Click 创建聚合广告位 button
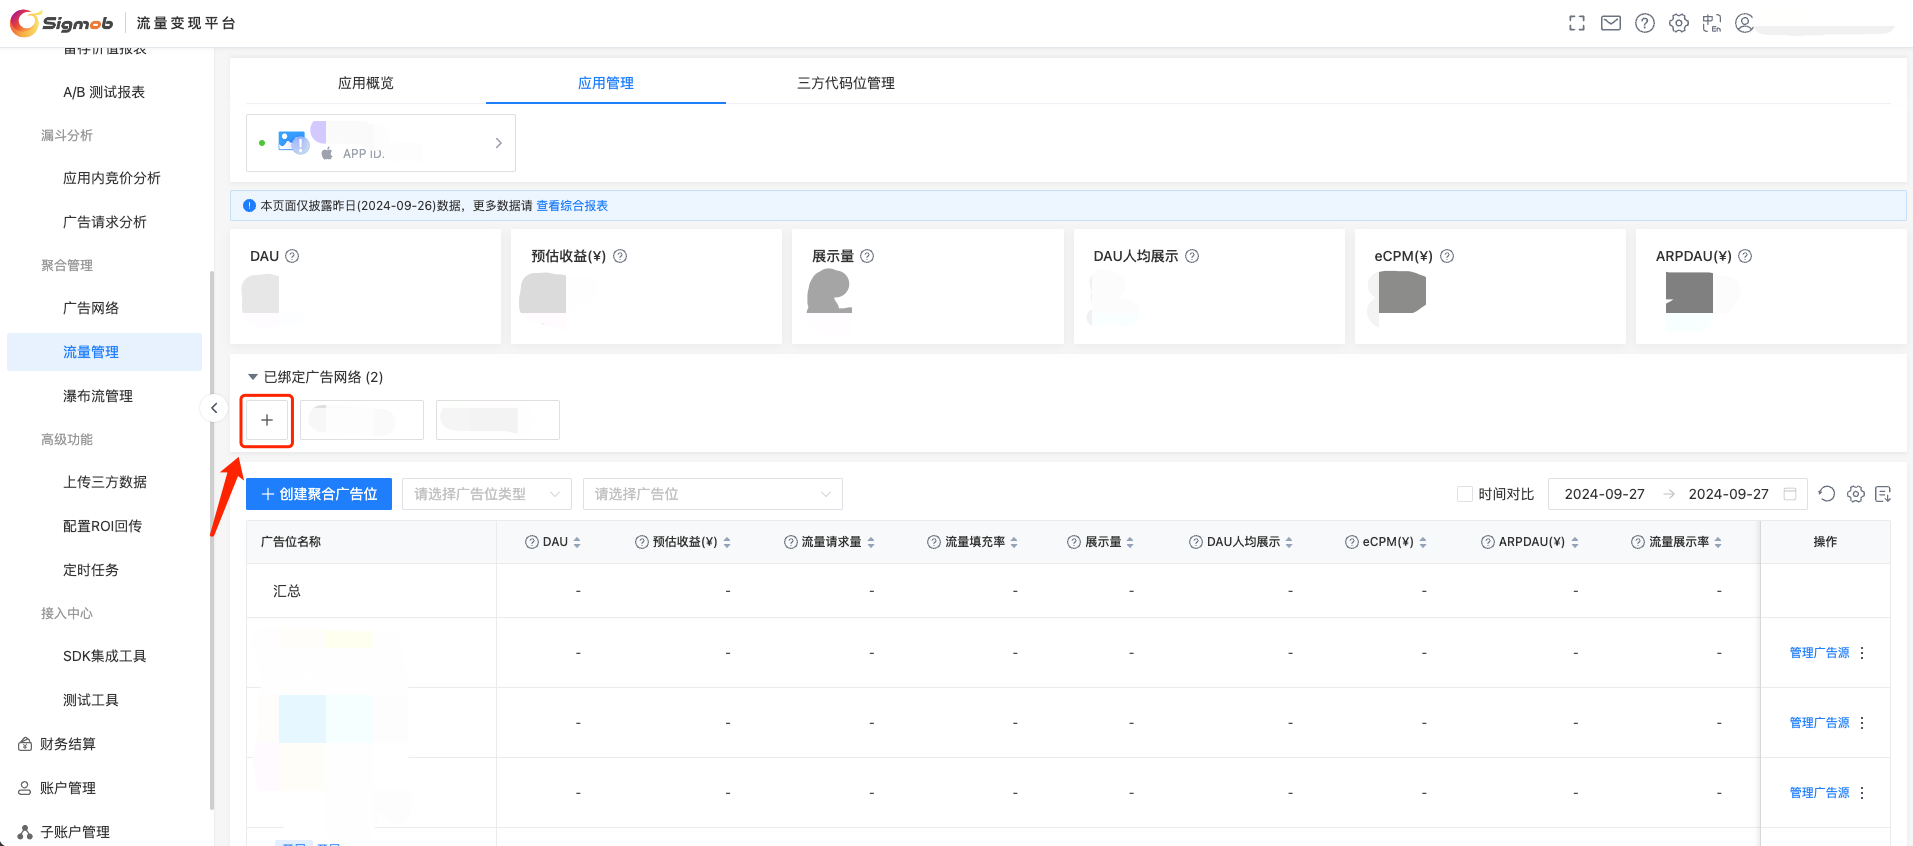This screenshot has width=1913, height=846. click(x=319, y=494)
